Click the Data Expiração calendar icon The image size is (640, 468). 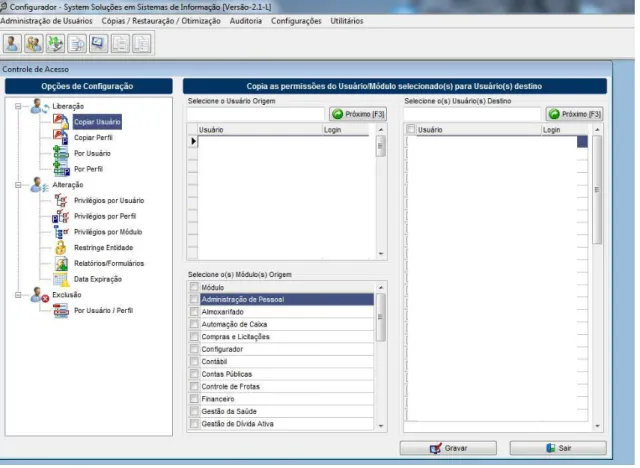61,279
